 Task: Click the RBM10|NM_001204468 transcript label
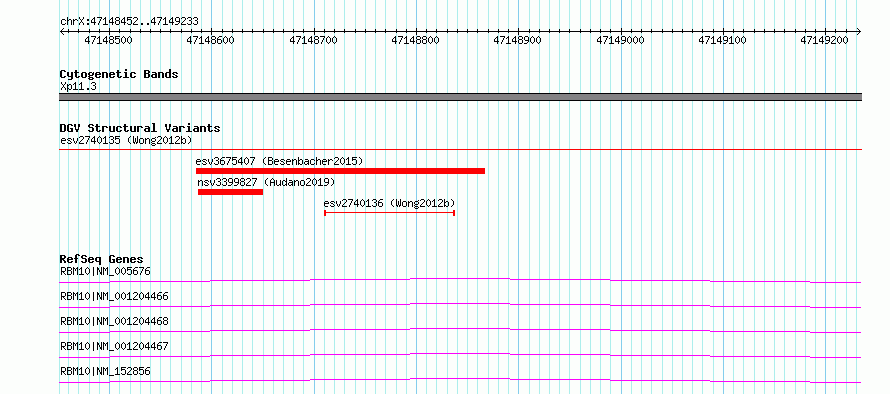[x=114, y=321]
